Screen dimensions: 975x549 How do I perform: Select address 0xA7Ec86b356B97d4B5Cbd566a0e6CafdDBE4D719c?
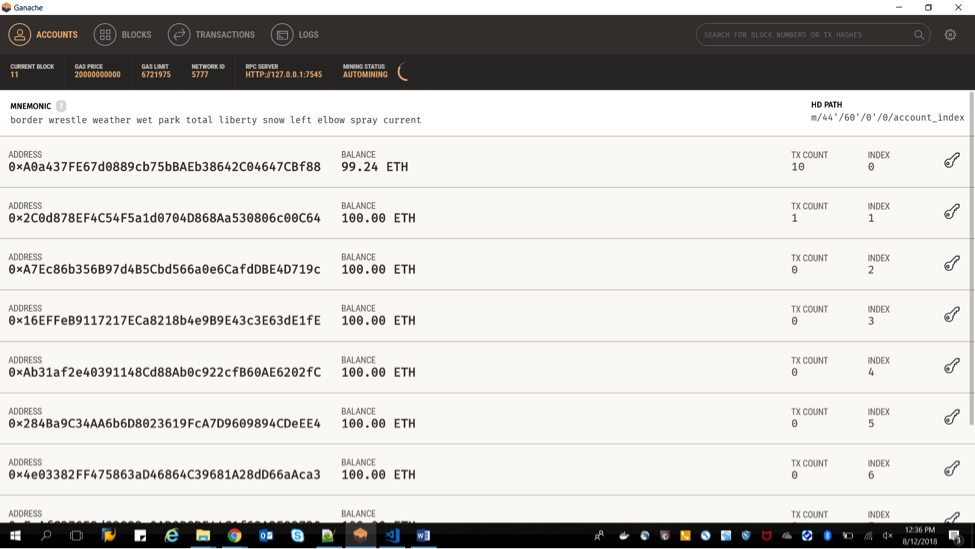[x=165, y=269]
